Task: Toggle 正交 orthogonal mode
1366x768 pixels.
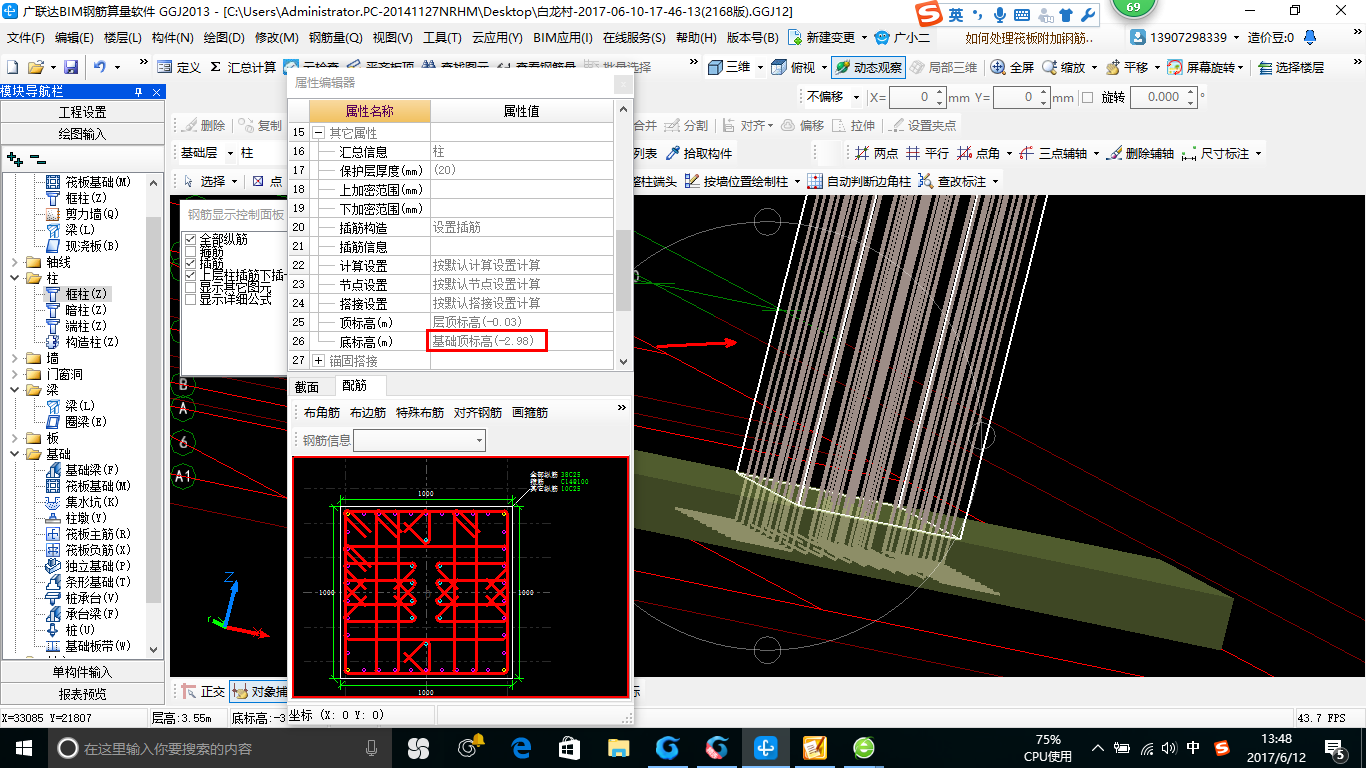Action: coord(204,691)
